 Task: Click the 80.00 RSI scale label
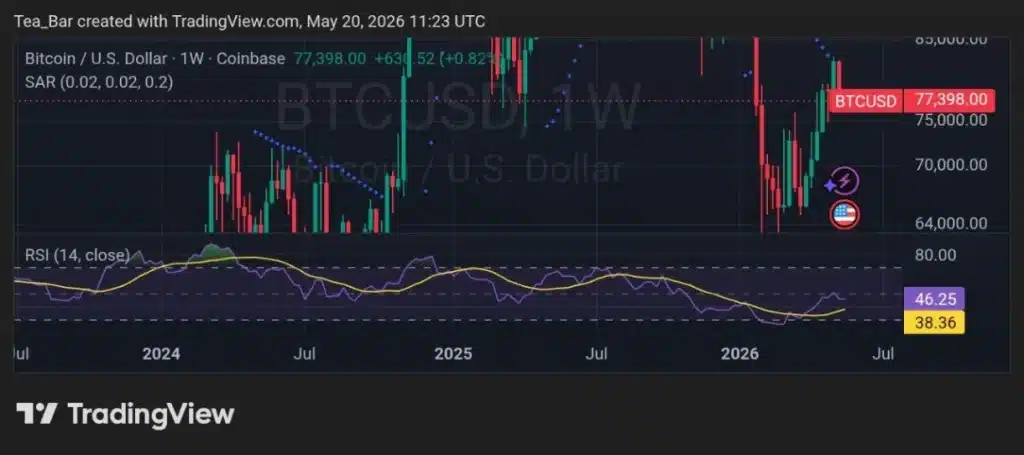pyautogui.click(x=936, y=255)
